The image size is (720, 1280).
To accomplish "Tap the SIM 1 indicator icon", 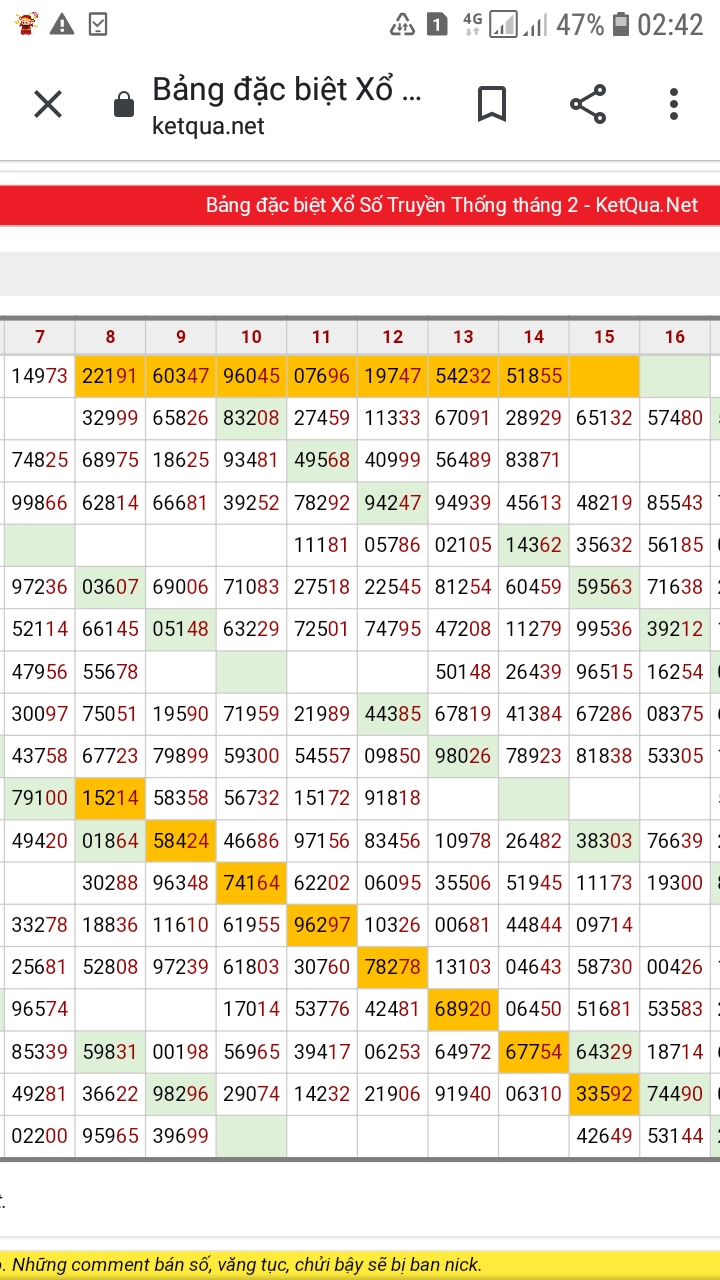I will coord(437,24).
